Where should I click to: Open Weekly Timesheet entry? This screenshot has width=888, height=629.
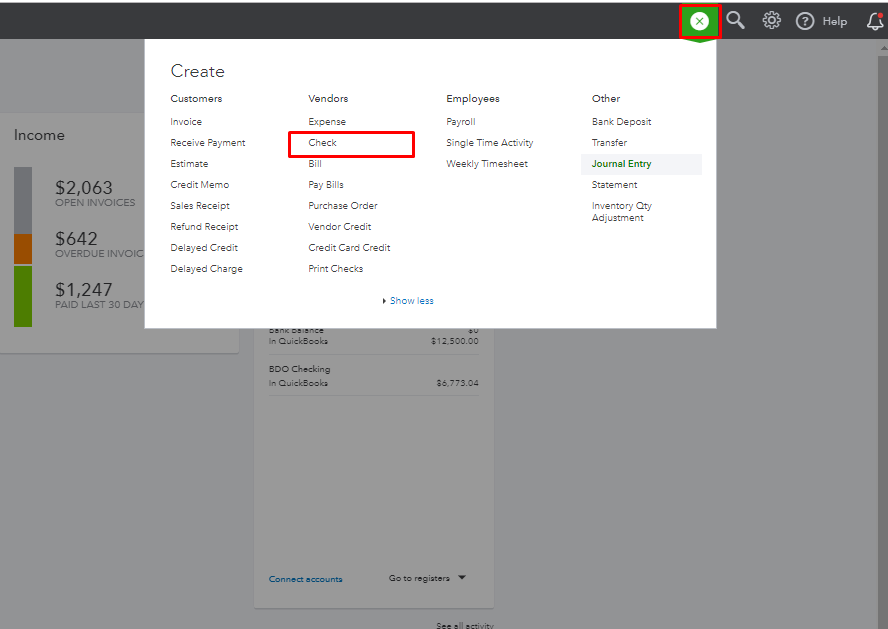pyautogui.click(x=487, y=164)
